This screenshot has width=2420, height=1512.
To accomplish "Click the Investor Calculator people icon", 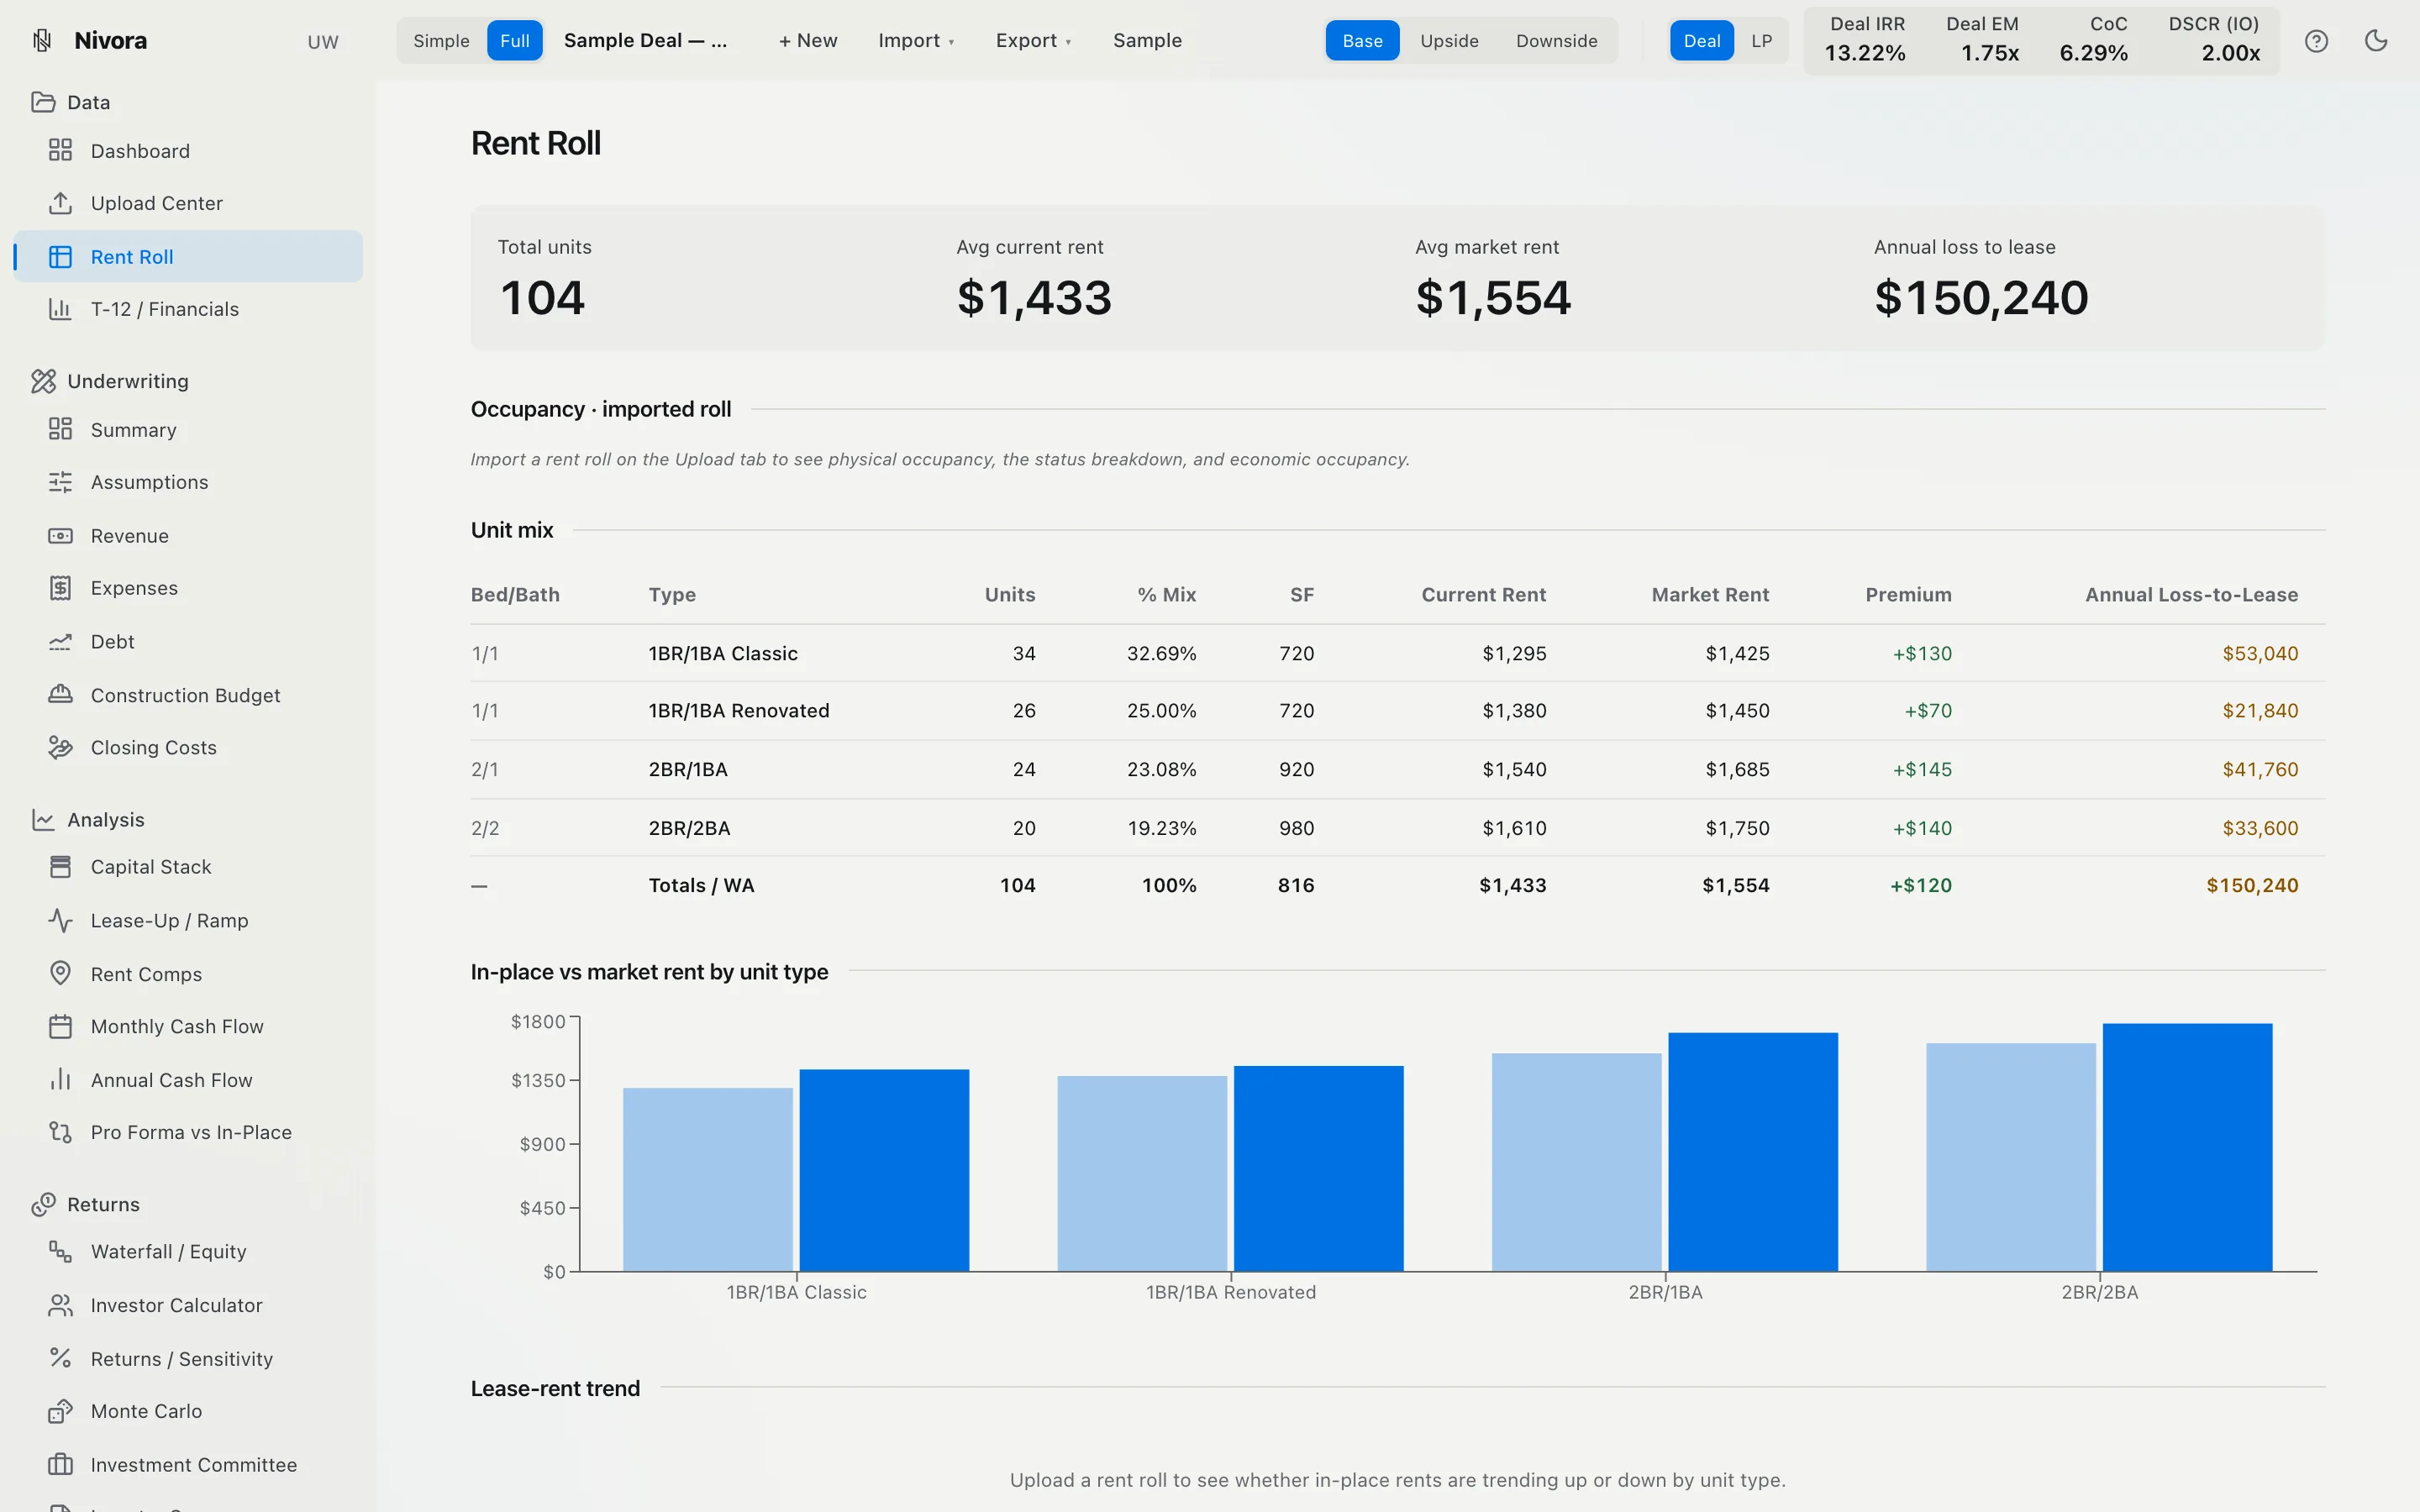I will 60,1305.
